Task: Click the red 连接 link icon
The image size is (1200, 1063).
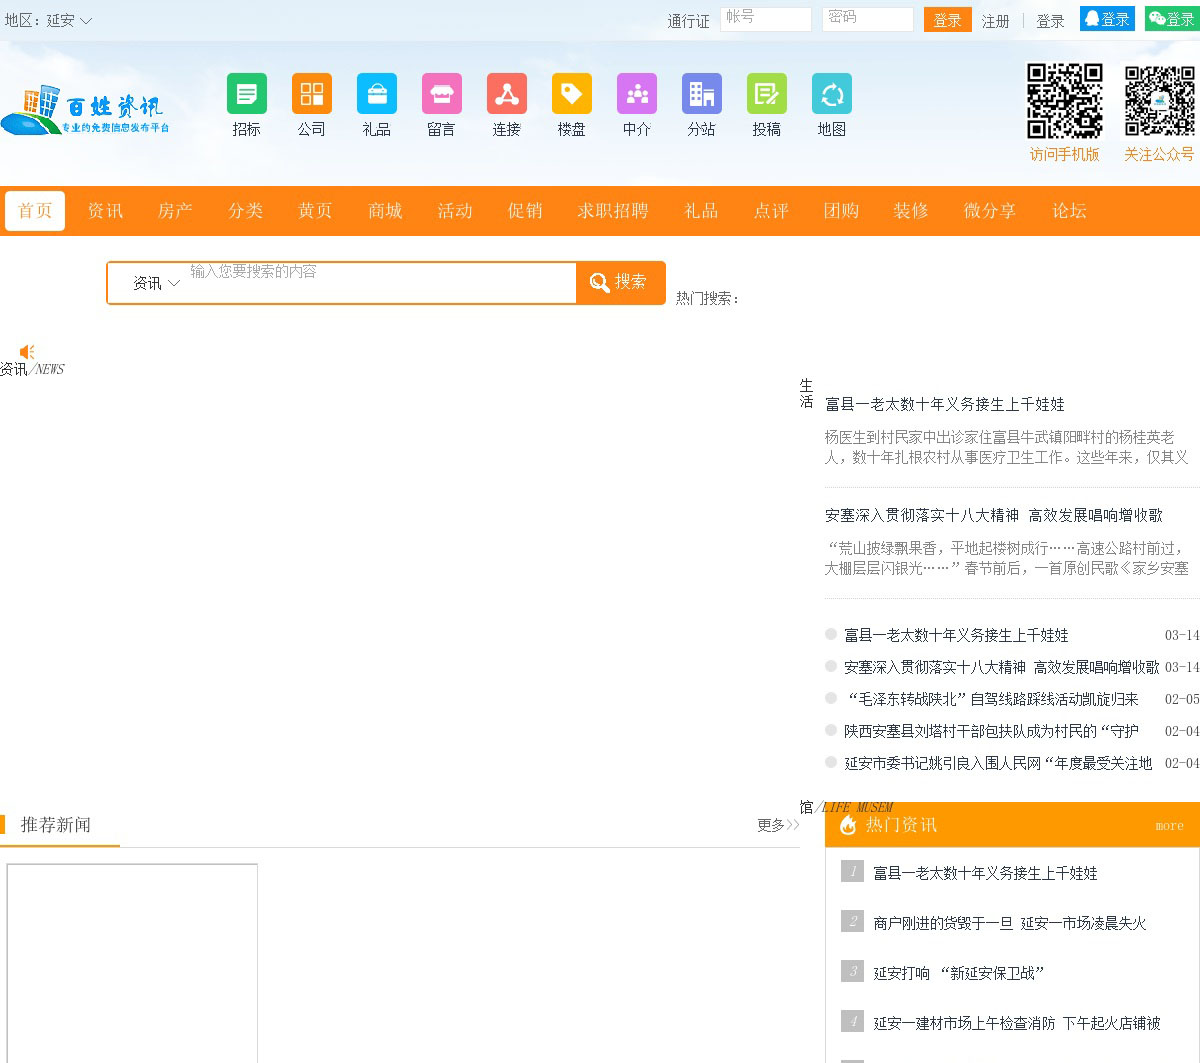Action: tap(506, 94)
